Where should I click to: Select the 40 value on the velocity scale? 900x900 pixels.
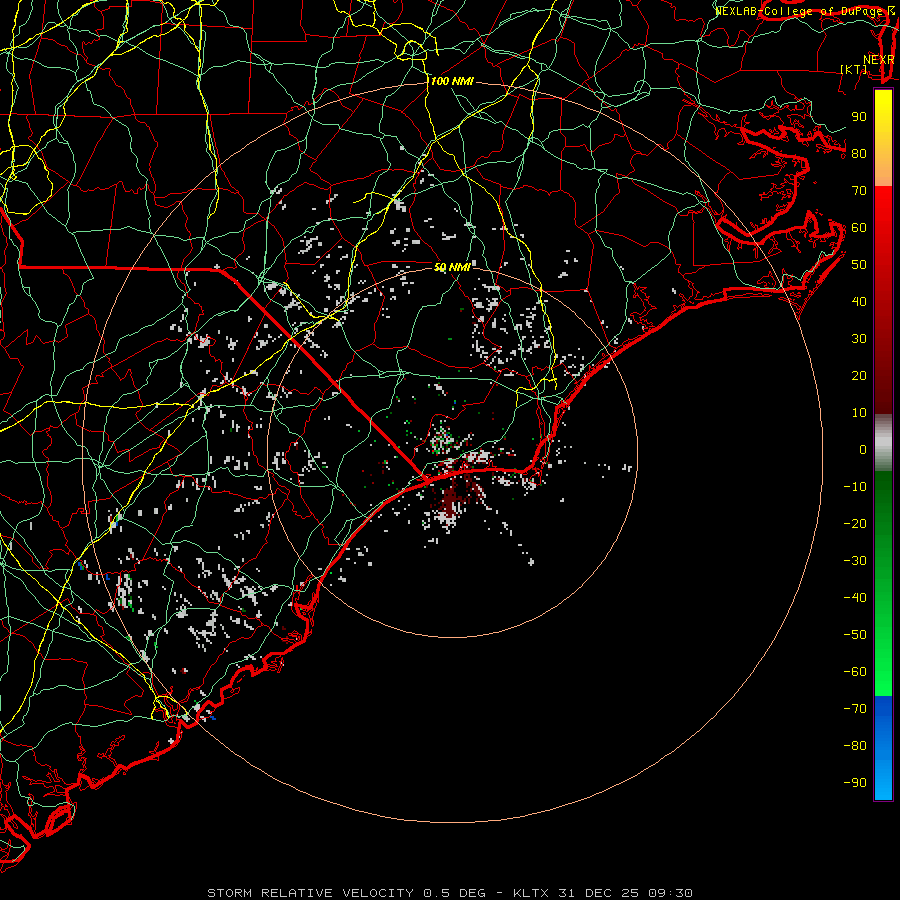(859, 302)
